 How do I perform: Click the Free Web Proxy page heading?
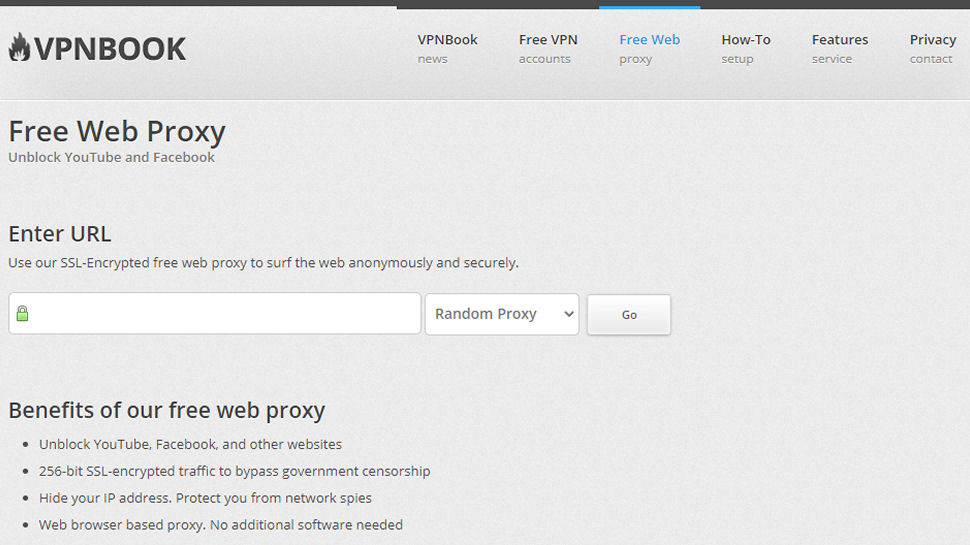(117, 131)
